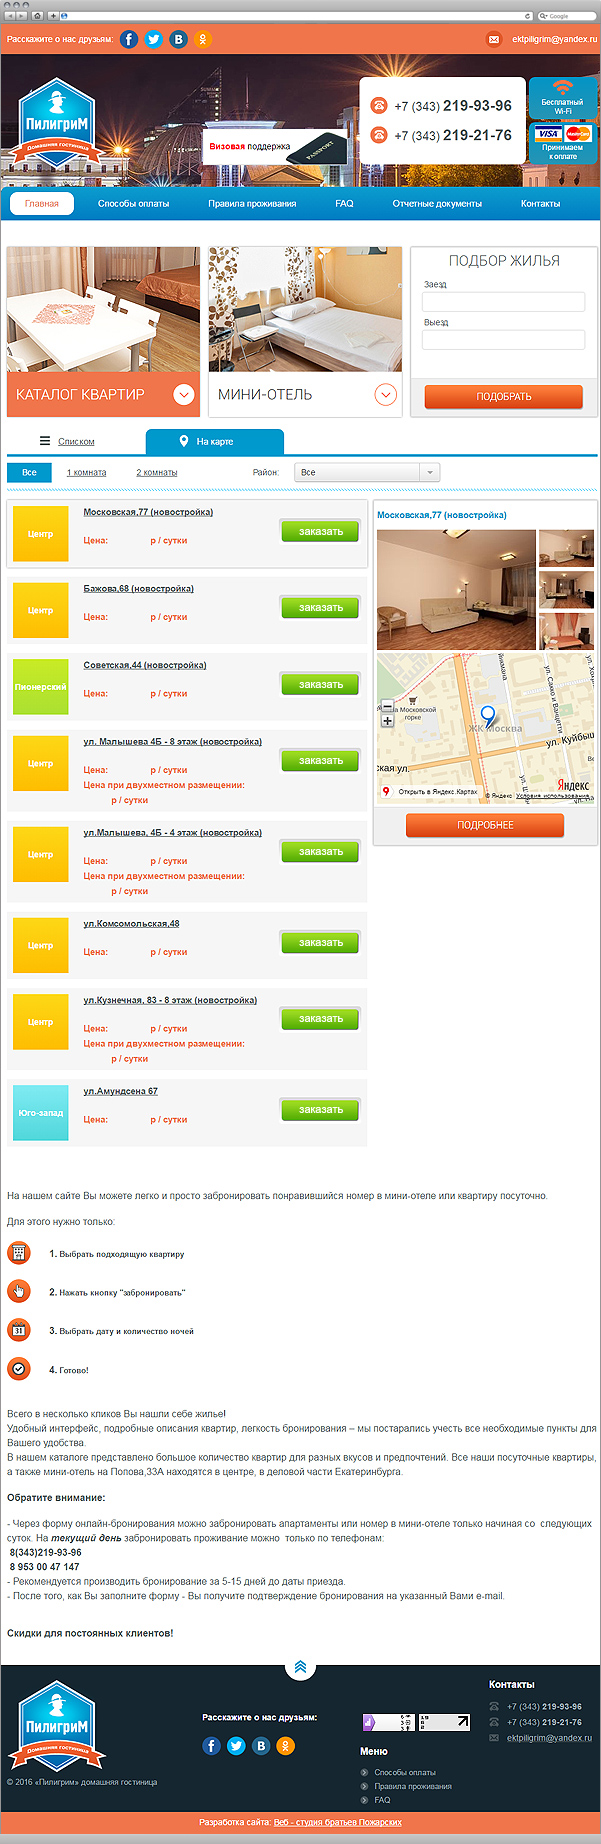Share on Odnoklassniki in the footer
This screenshot has width=601, height=1844.
(x=285, y=1746)
